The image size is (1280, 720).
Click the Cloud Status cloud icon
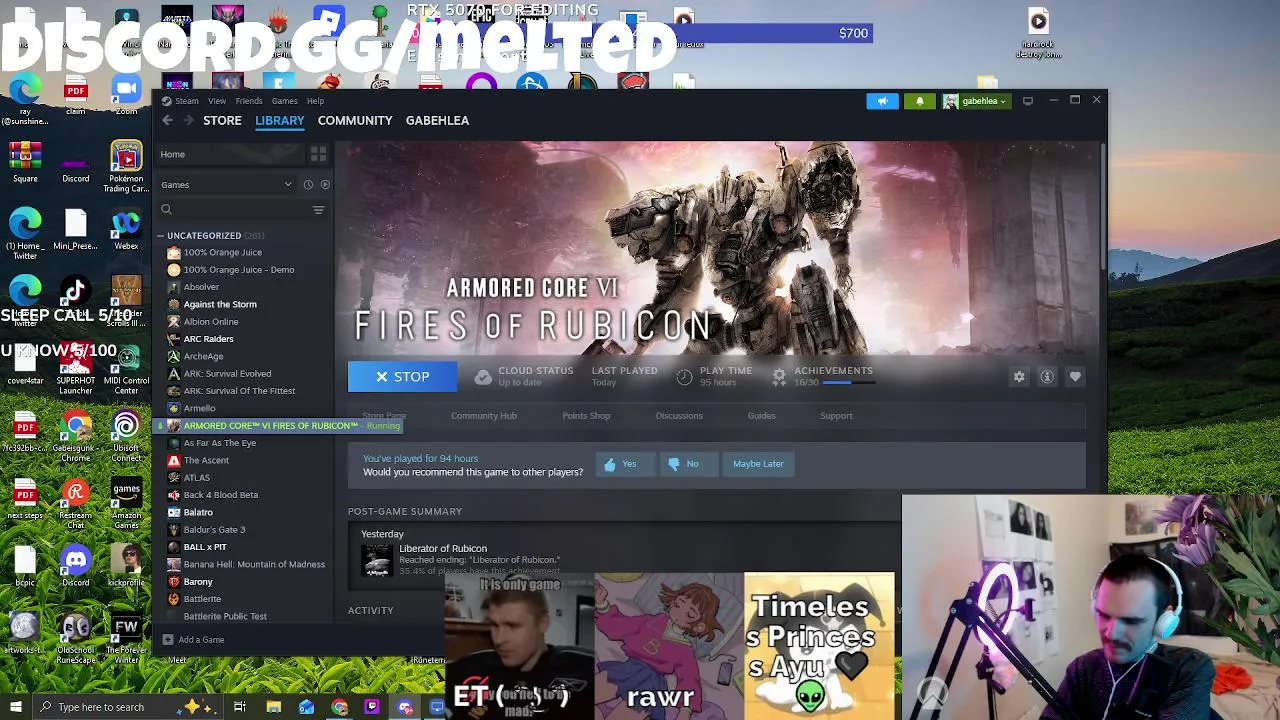tap(483, 377)
